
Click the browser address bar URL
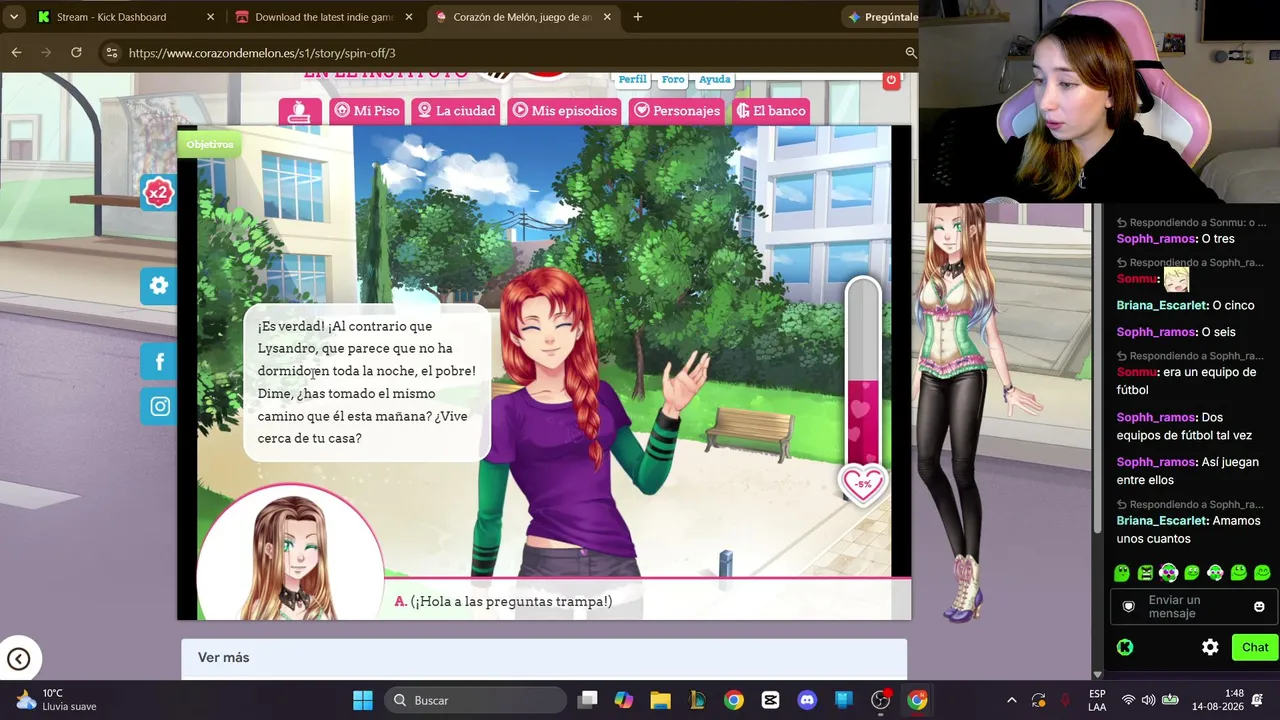pyautogui.click(x=262, y=53)
